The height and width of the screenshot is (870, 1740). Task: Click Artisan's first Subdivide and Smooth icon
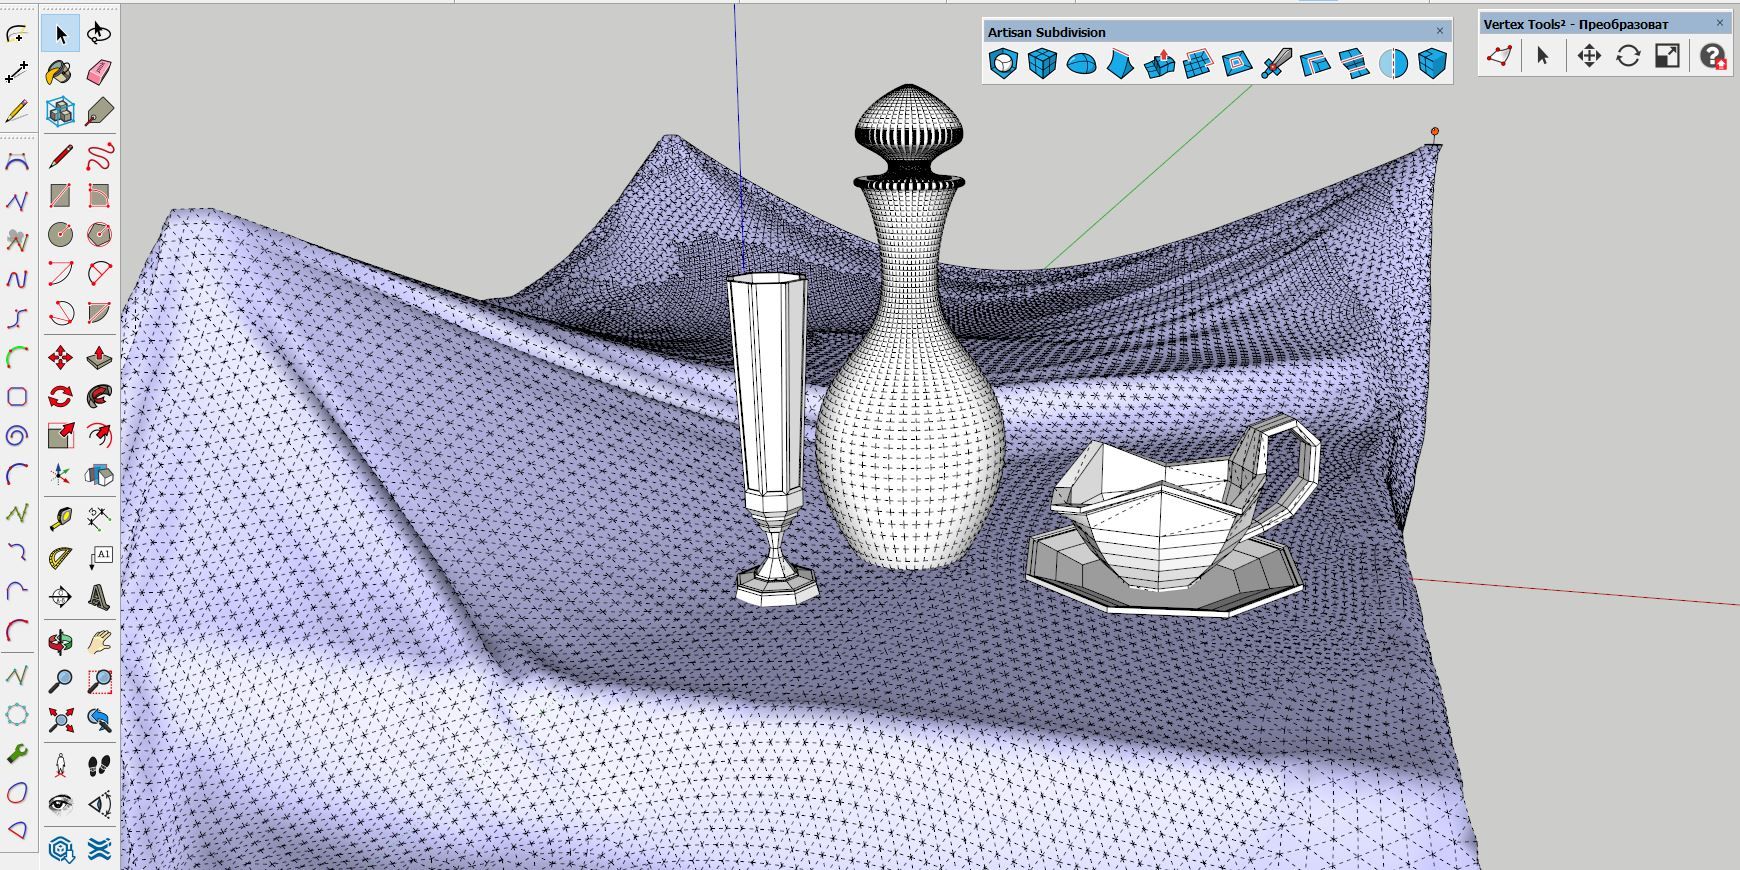(x=1003, y=64)
